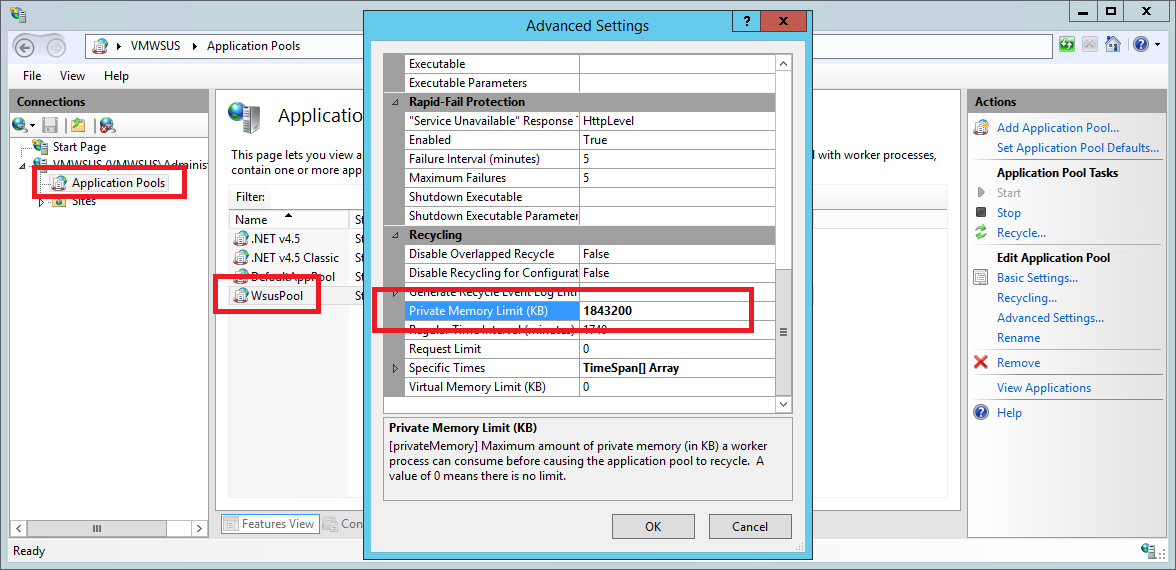Open the File menu

pos(32,76)
